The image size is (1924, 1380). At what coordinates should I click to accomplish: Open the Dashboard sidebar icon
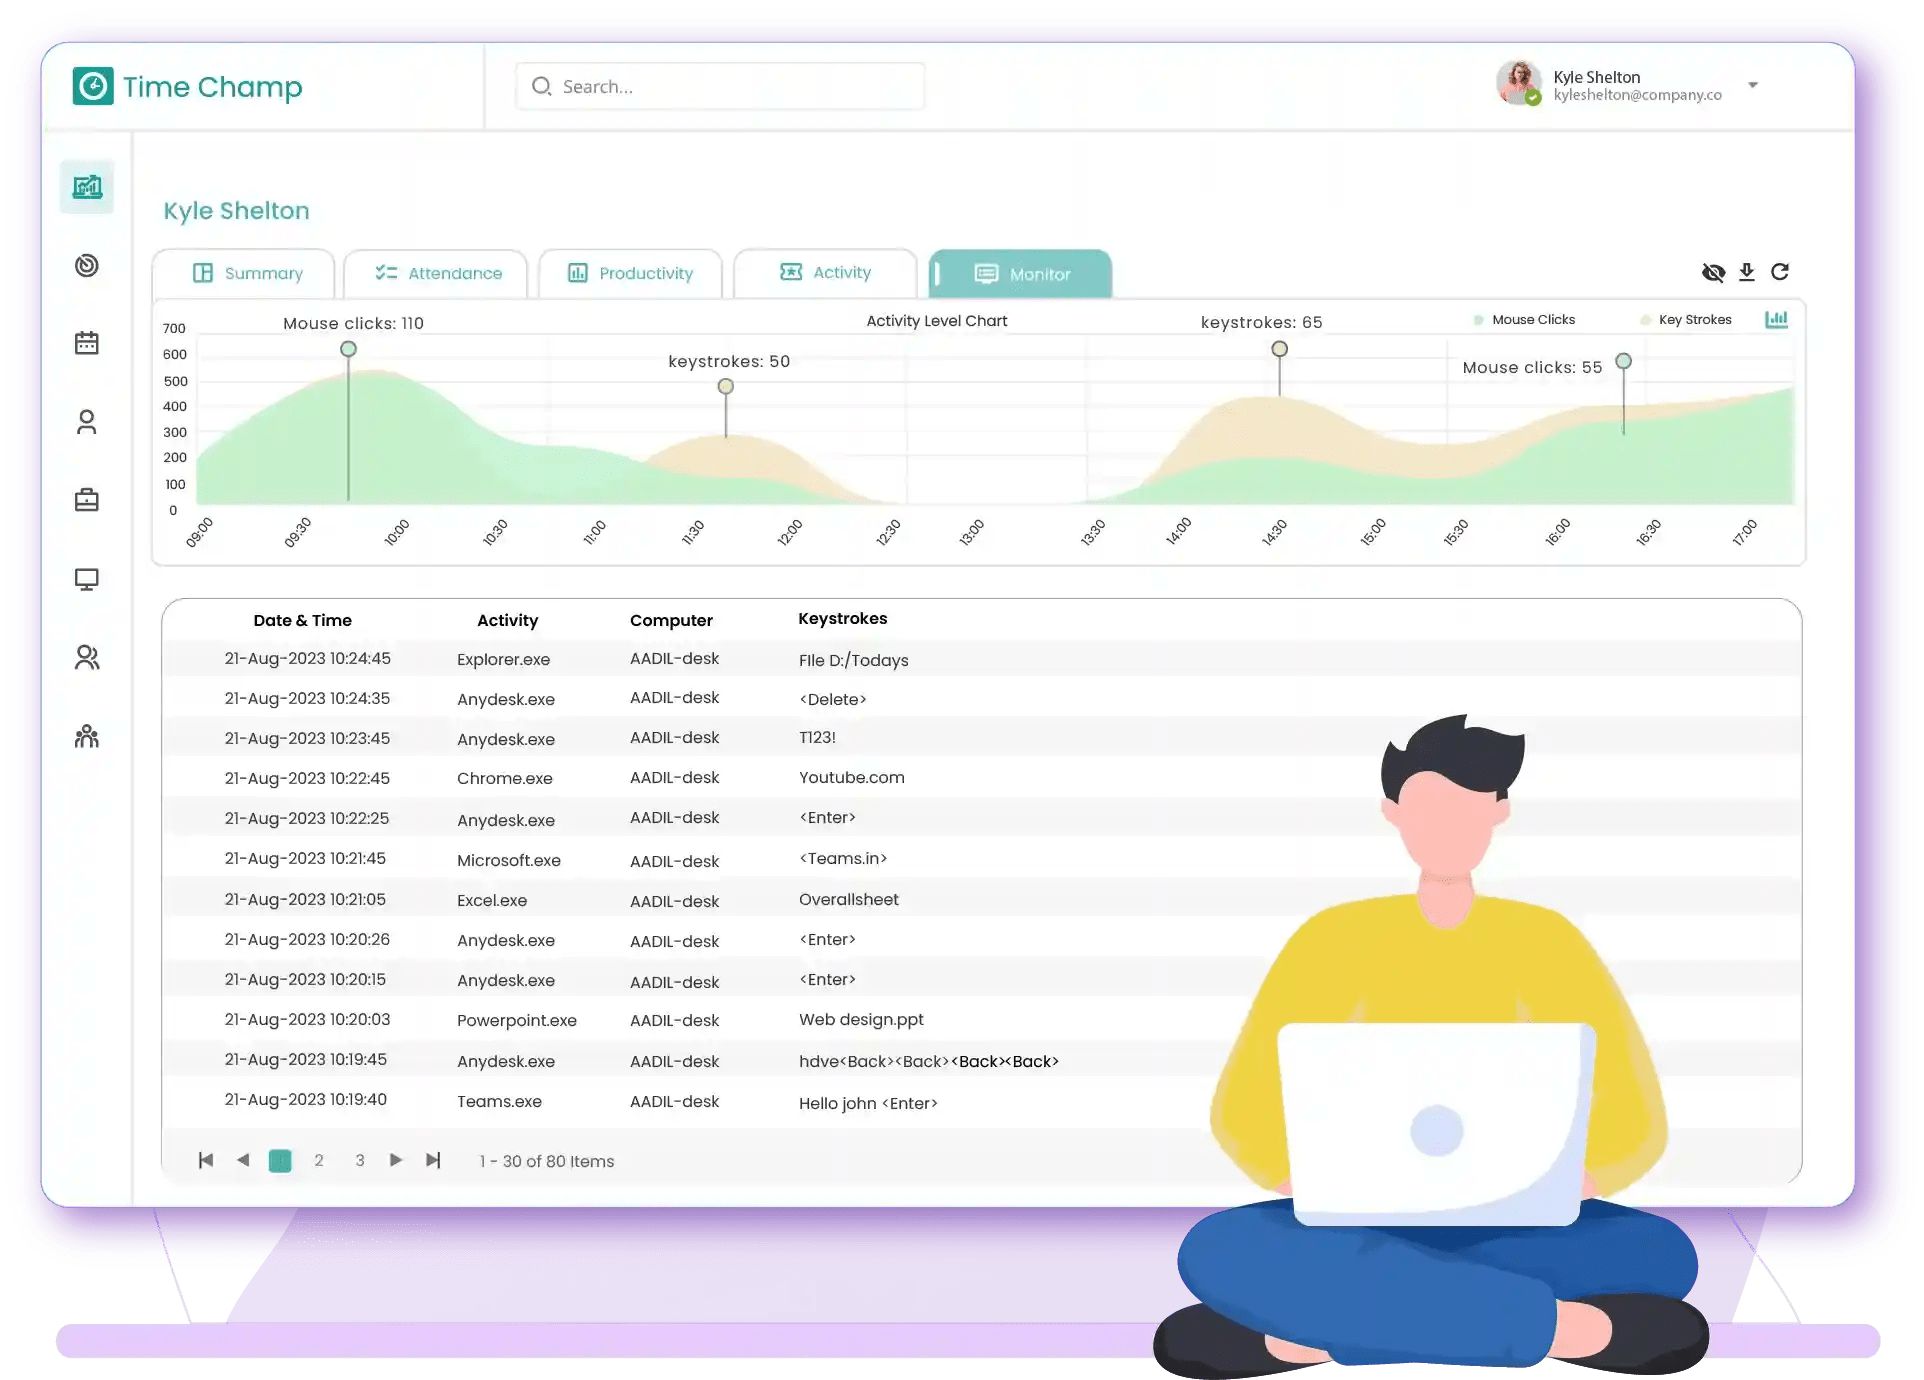click(x=87, y=186)
